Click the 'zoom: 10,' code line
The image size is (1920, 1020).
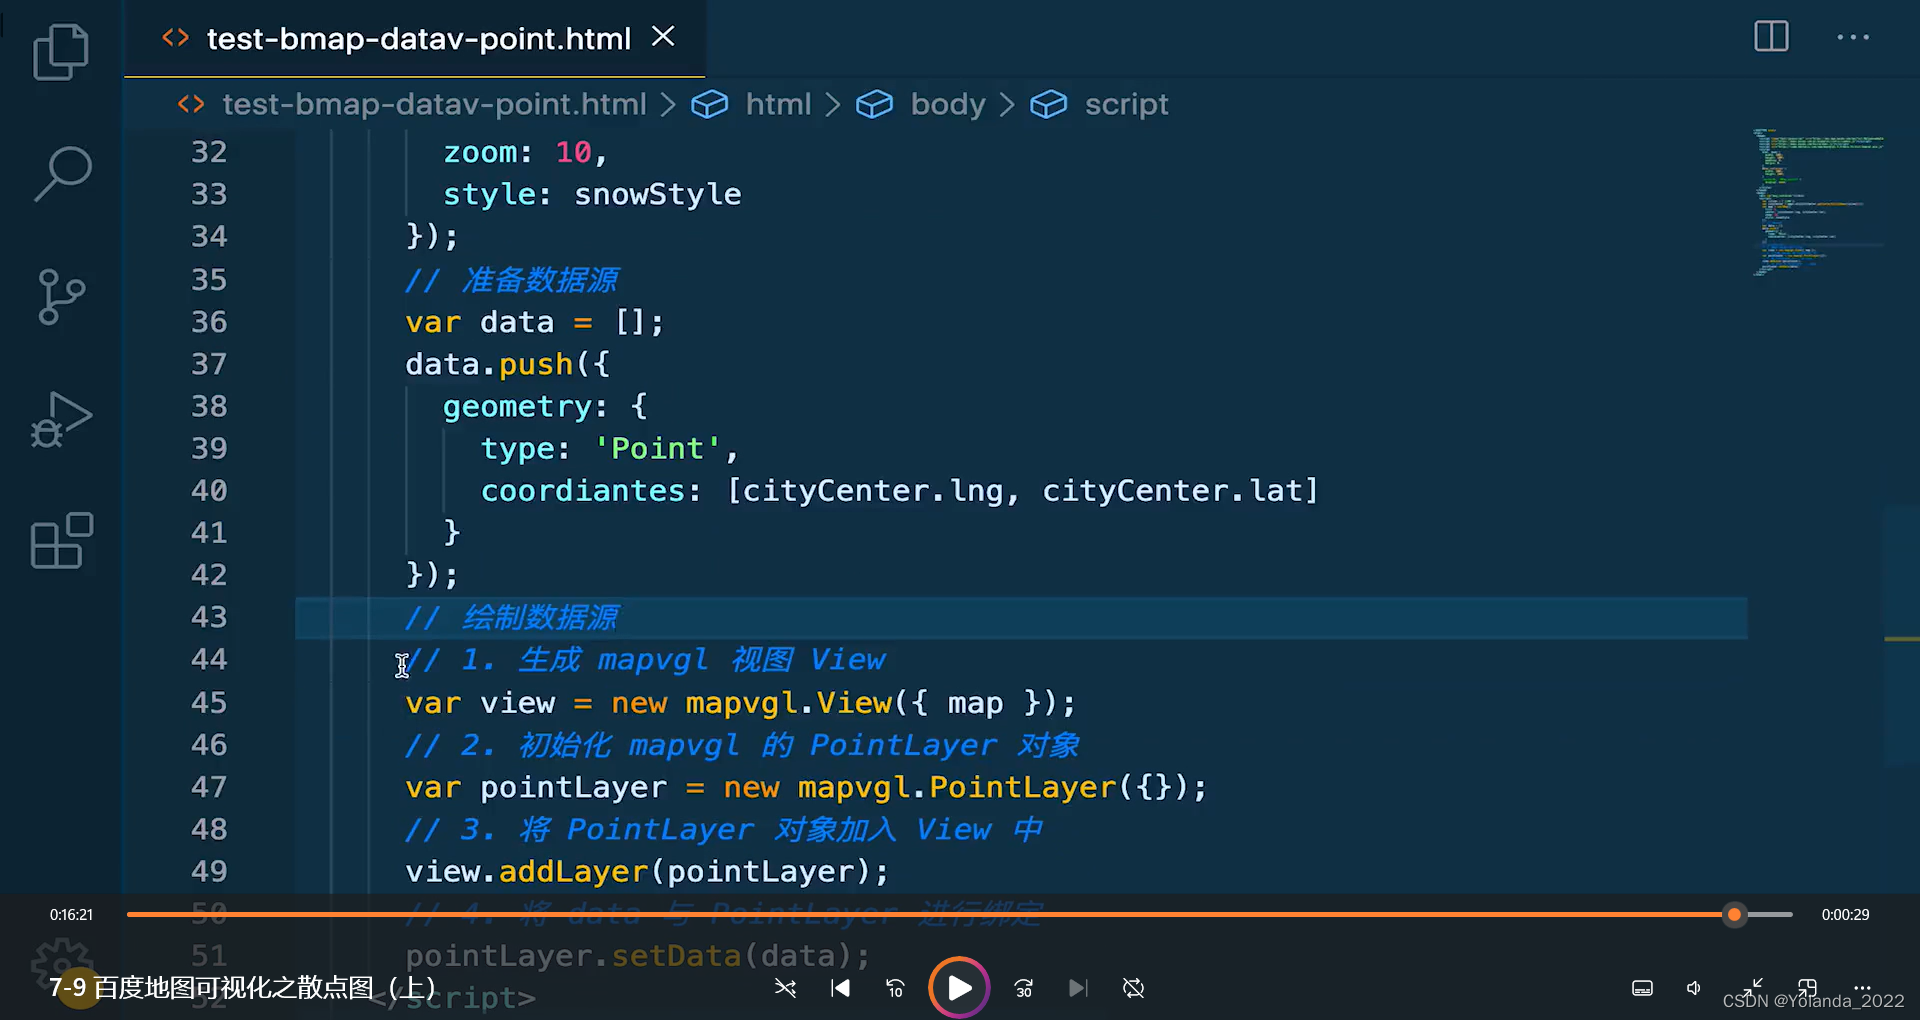click(x=525, y=152)
